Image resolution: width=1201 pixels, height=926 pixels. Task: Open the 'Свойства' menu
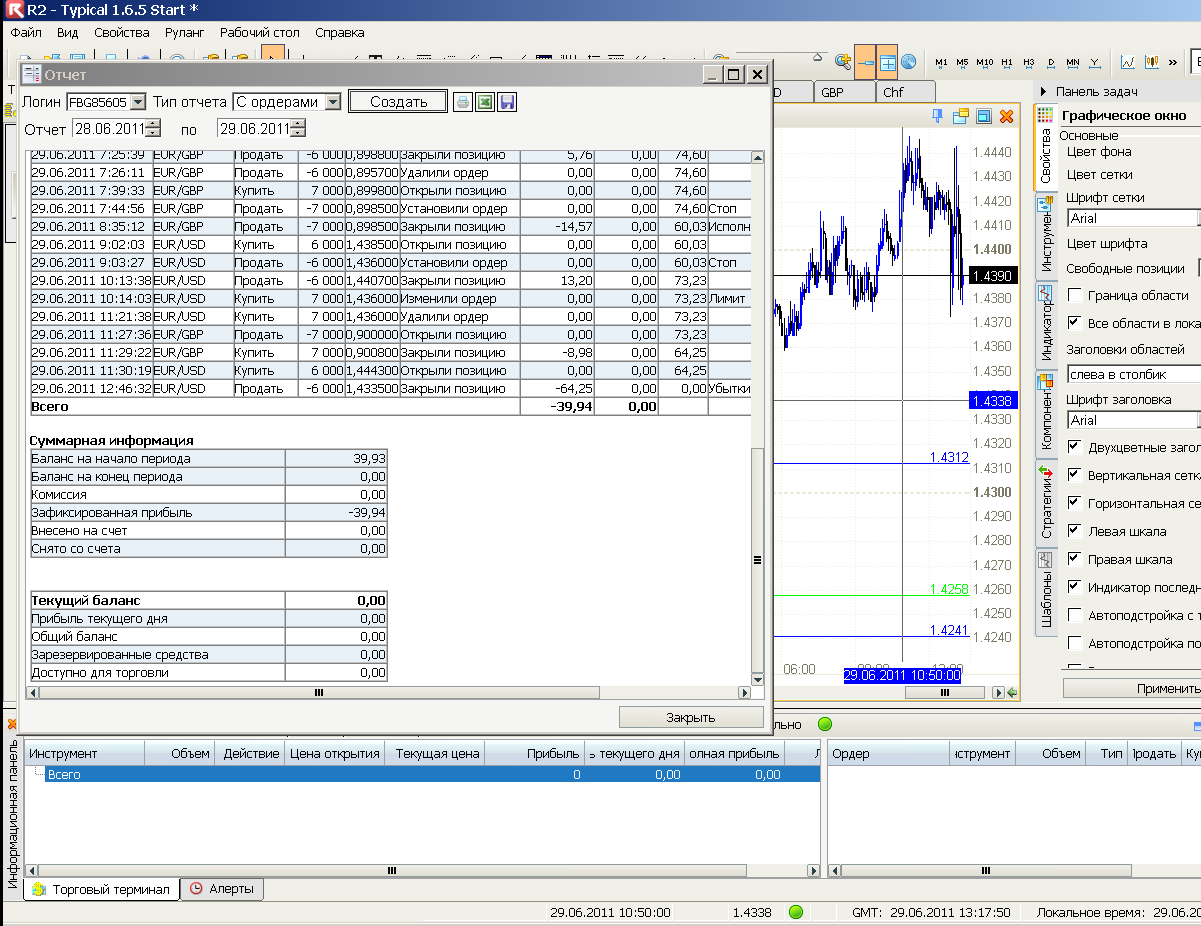coord(121,32)
